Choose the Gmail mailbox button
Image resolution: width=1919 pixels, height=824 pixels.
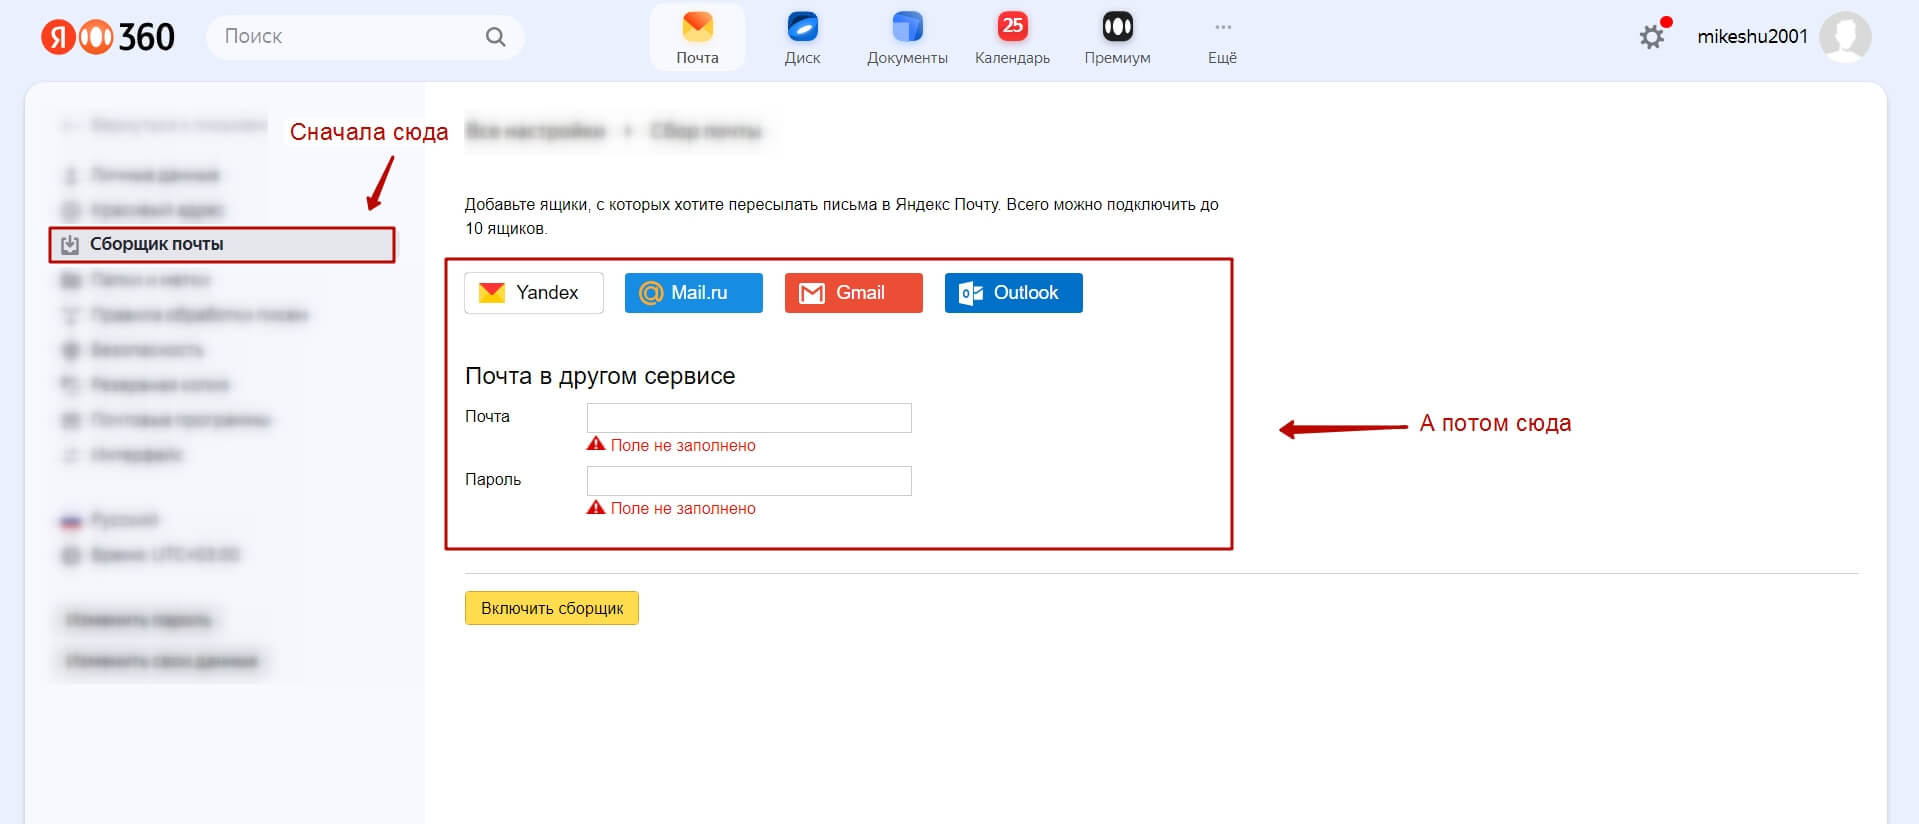coord(854,293)
